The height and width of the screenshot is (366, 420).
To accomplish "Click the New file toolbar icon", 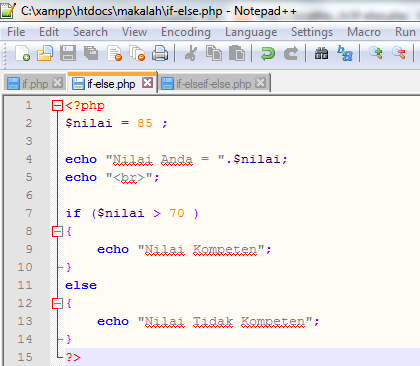I will tap(23, 53).
